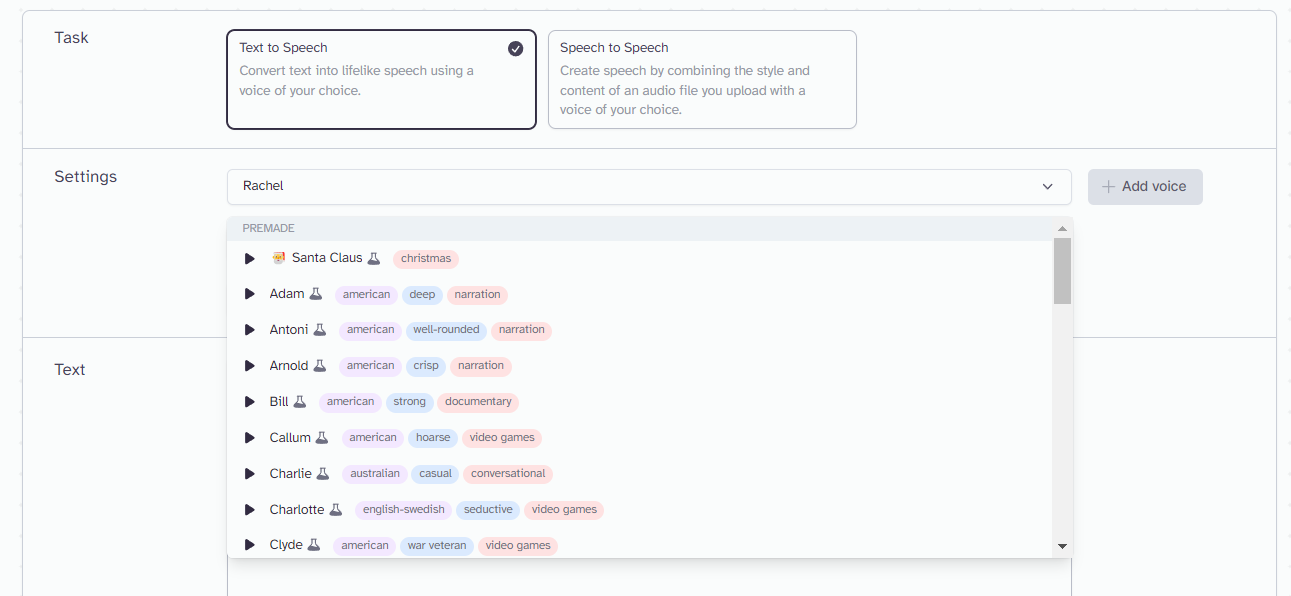Play the Adam voice preview
Image resolution: width=1291 pixels, height=596 pixels.
click(x=250, y=294)
